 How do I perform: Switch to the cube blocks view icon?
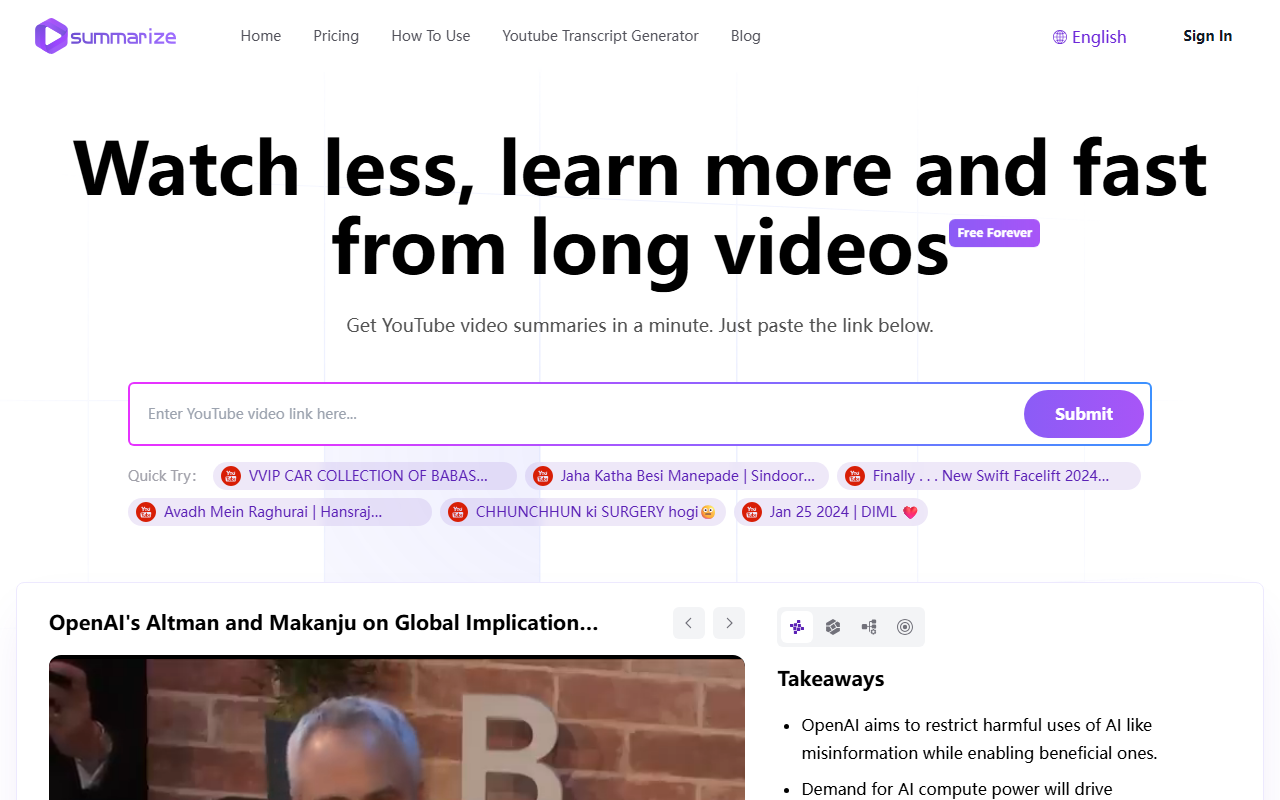click(833, 627)
